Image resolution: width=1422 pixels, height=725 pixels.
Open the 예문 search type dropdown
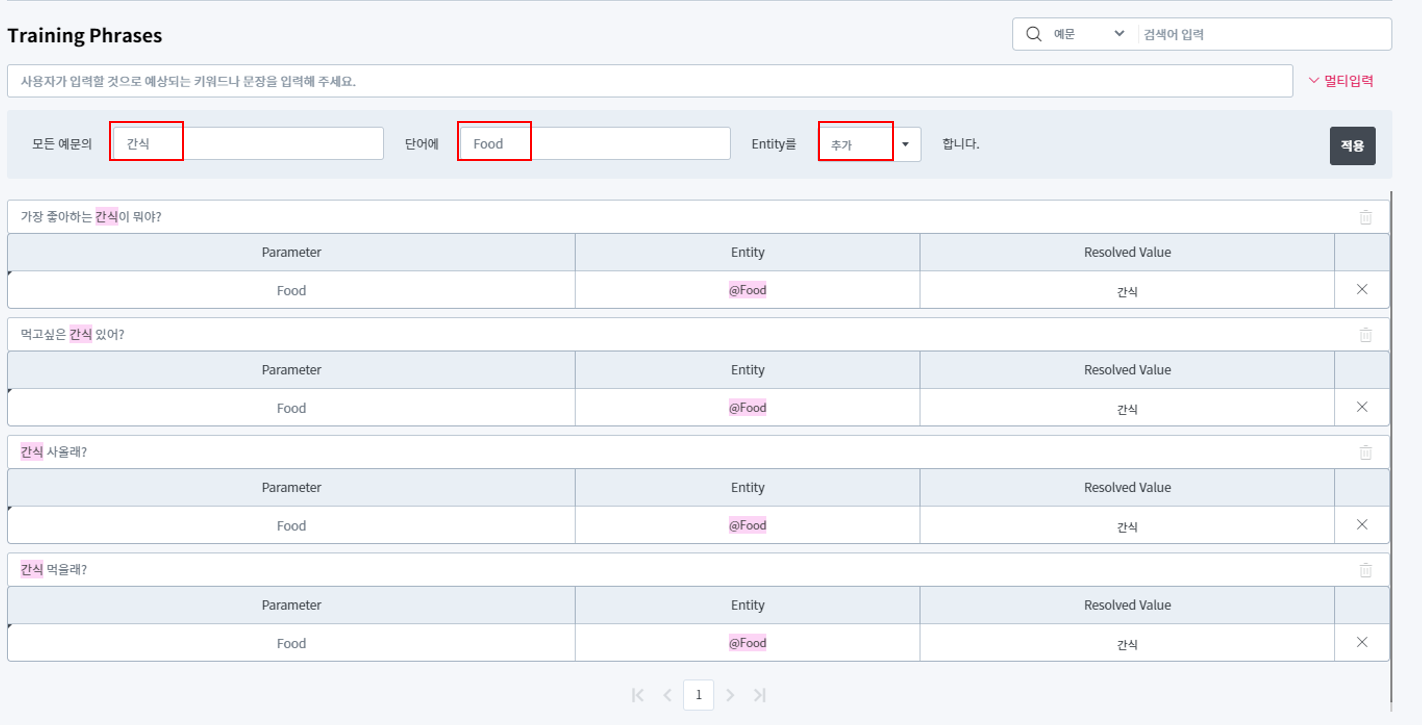pyautogui.click(x=1088, y=34)
